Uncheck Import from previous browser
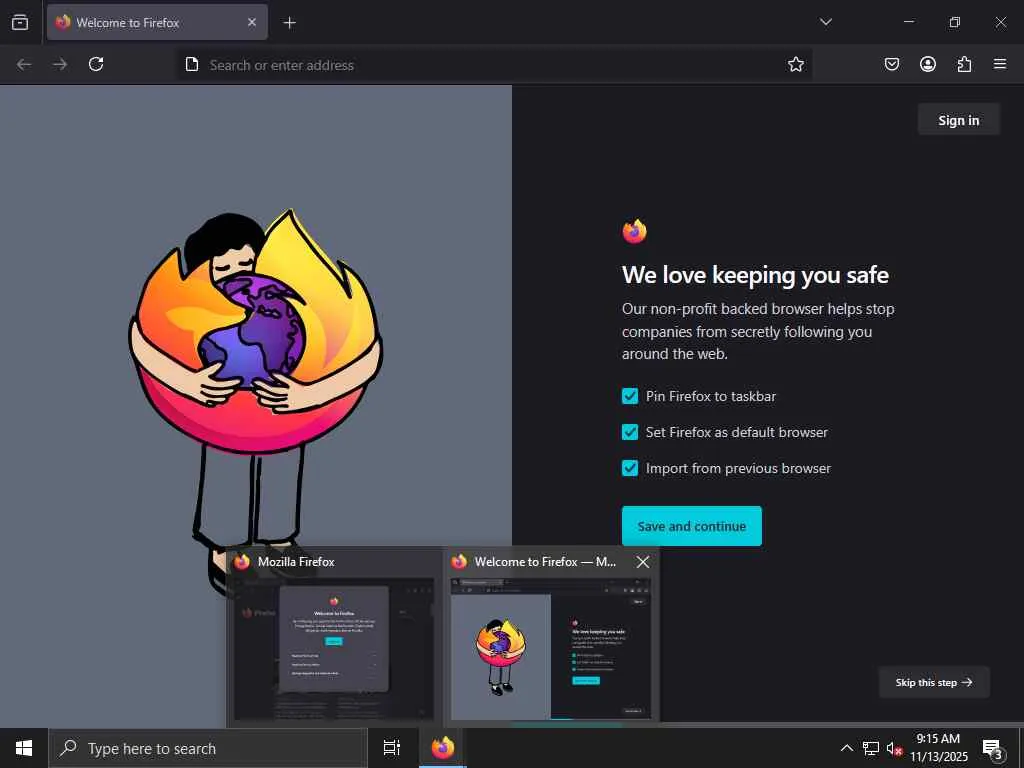 (x=630, y=468)
